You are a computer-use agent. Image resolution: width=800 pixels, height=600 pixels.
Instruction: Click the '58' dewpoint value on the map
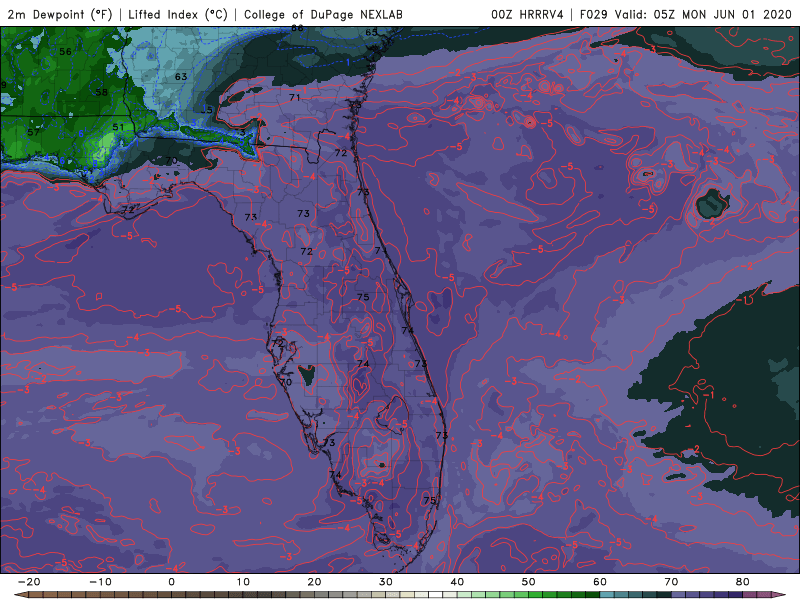tap(102, 92)
